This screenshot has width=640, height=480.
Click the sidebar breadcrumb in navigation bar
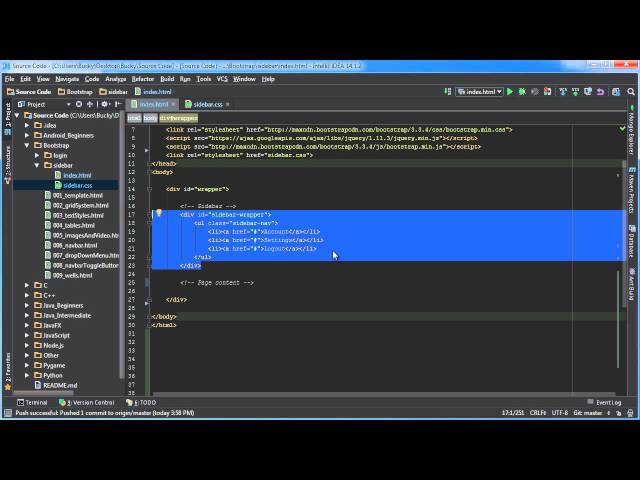pos(114,92)
